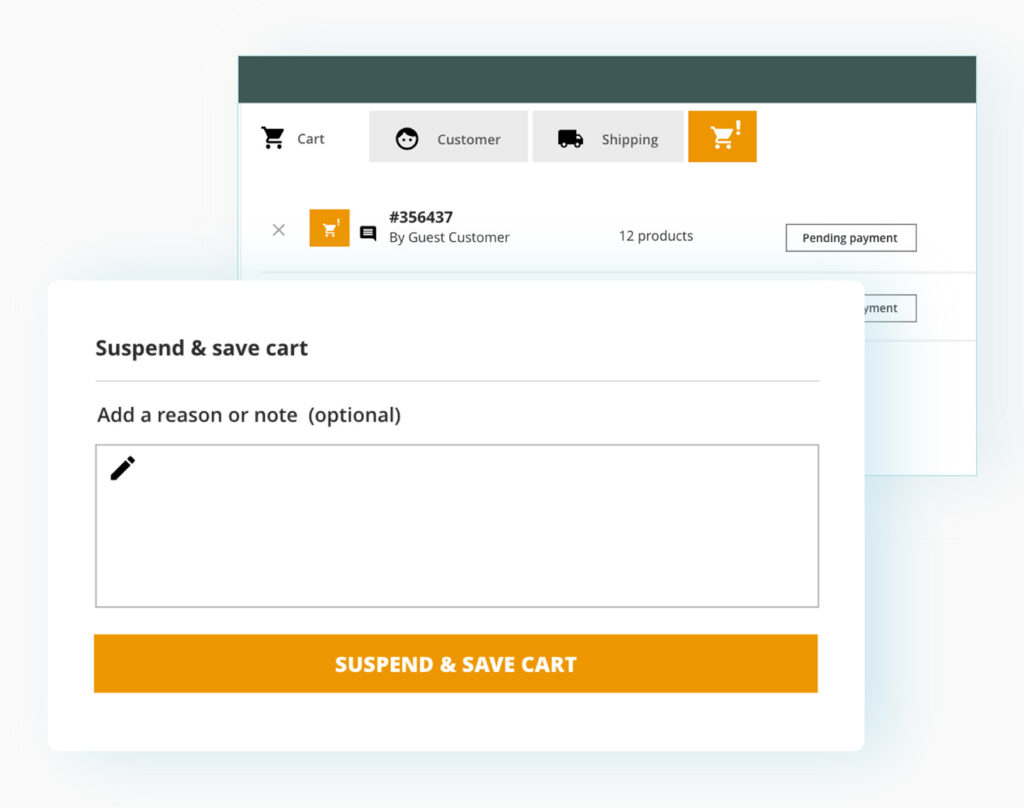Click the orange cart icon beside #356437

(329, 229)
